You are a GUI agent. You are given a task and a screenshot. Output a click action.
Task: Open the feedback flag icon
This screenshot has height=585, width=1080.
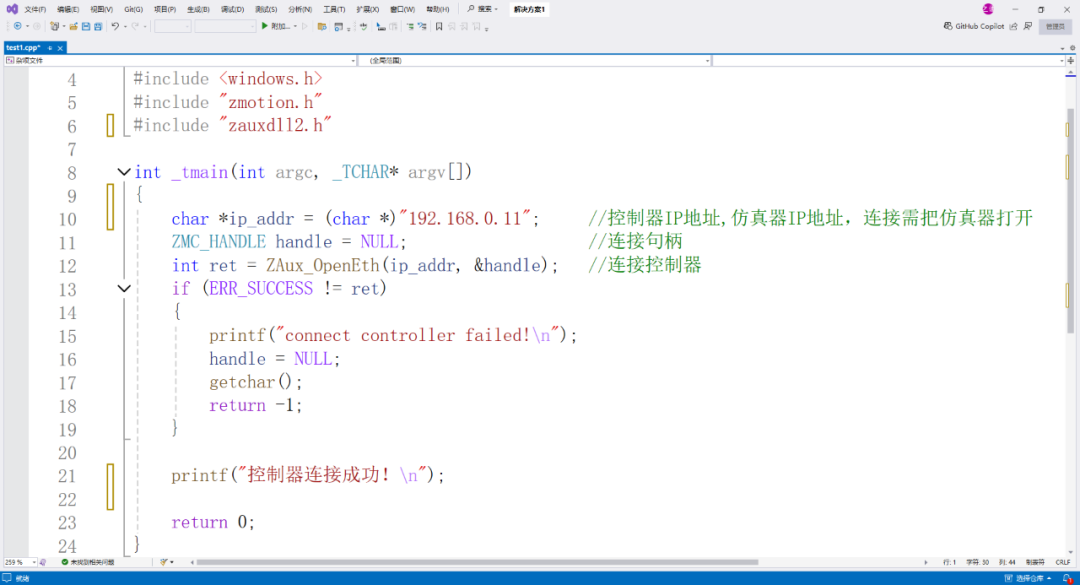(1026, 26)
